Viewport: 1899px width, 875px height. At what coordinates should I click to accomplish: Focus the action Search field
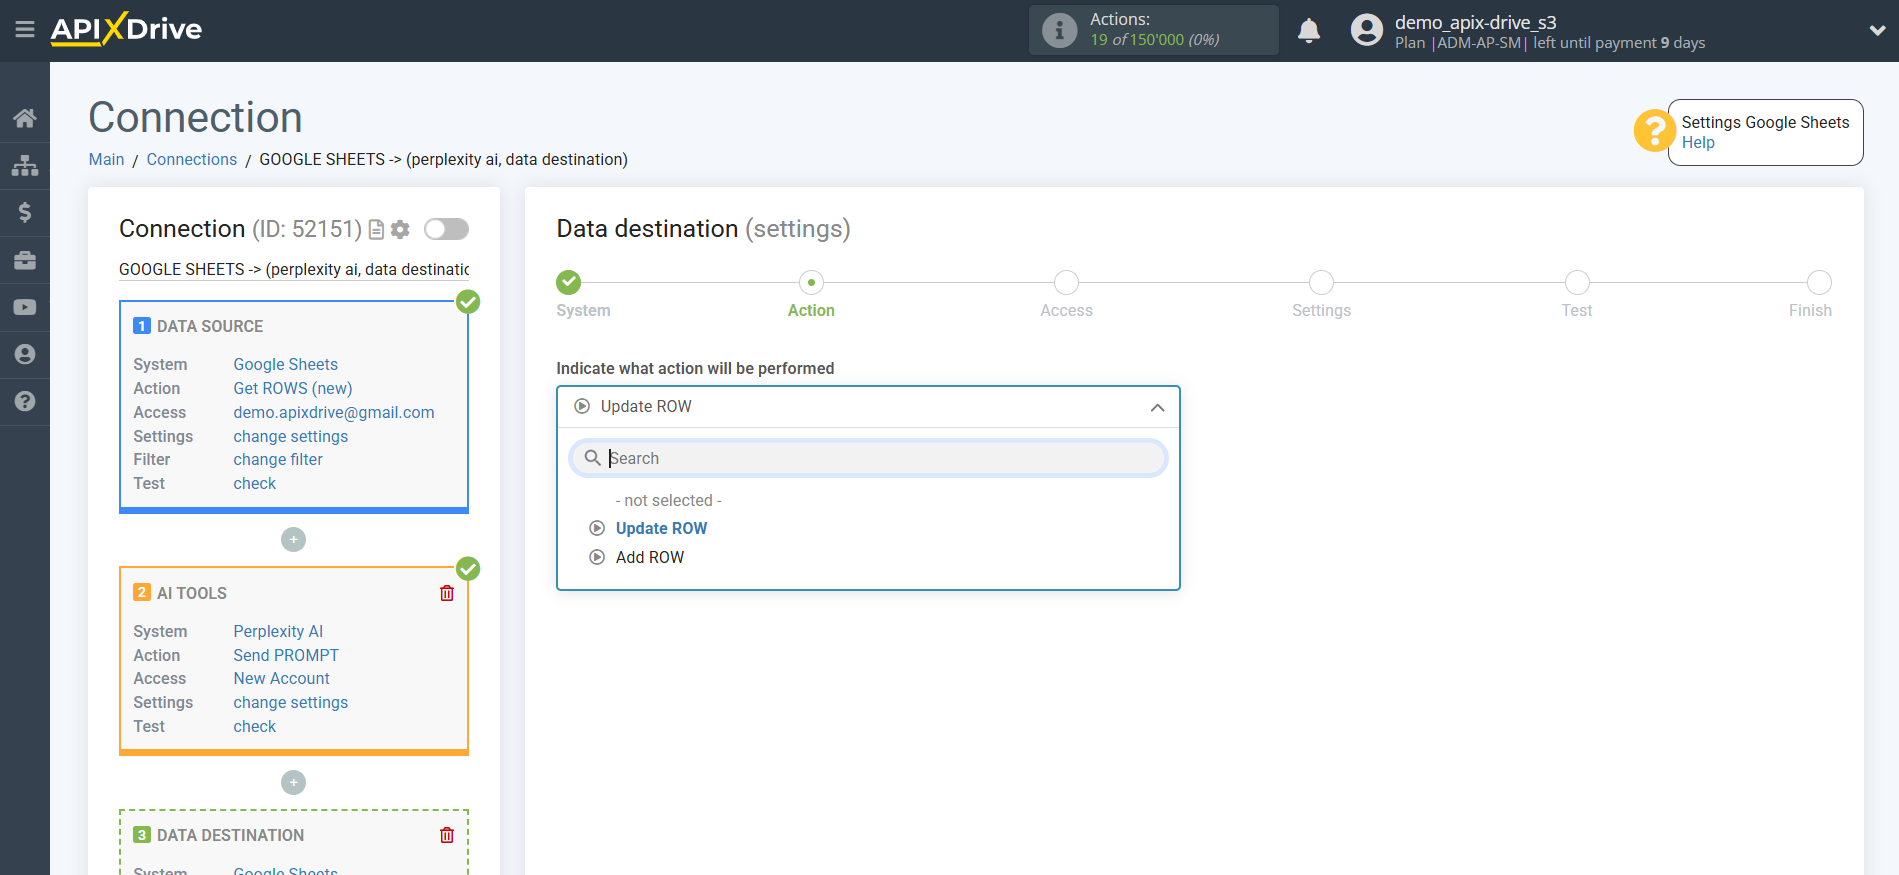(868, 458)
